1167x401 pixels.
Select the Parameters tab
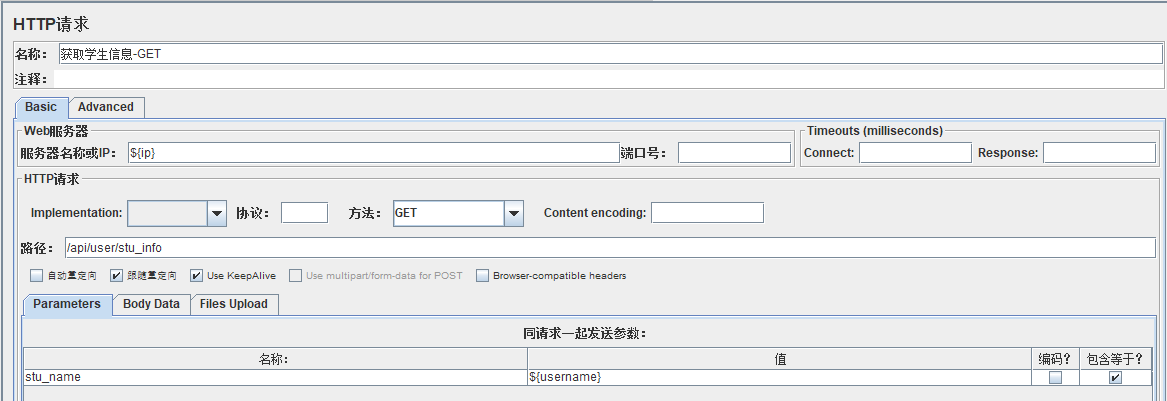(67, 304)
